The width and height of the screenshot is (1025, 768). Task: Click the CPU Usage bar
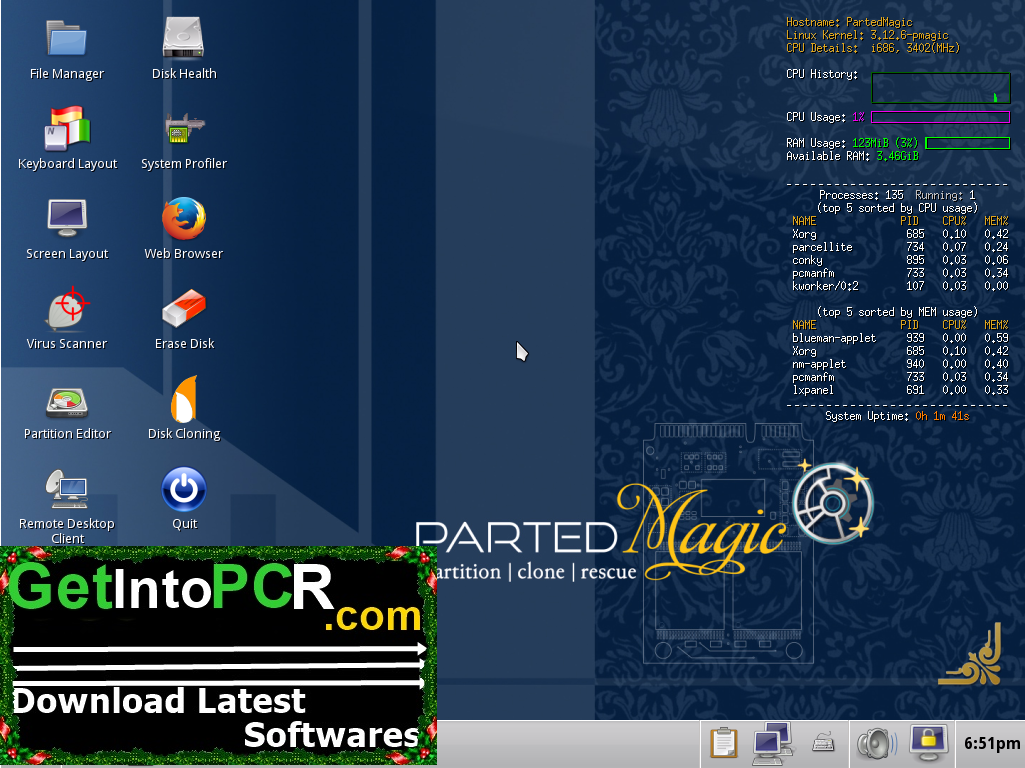coord(941,117)
